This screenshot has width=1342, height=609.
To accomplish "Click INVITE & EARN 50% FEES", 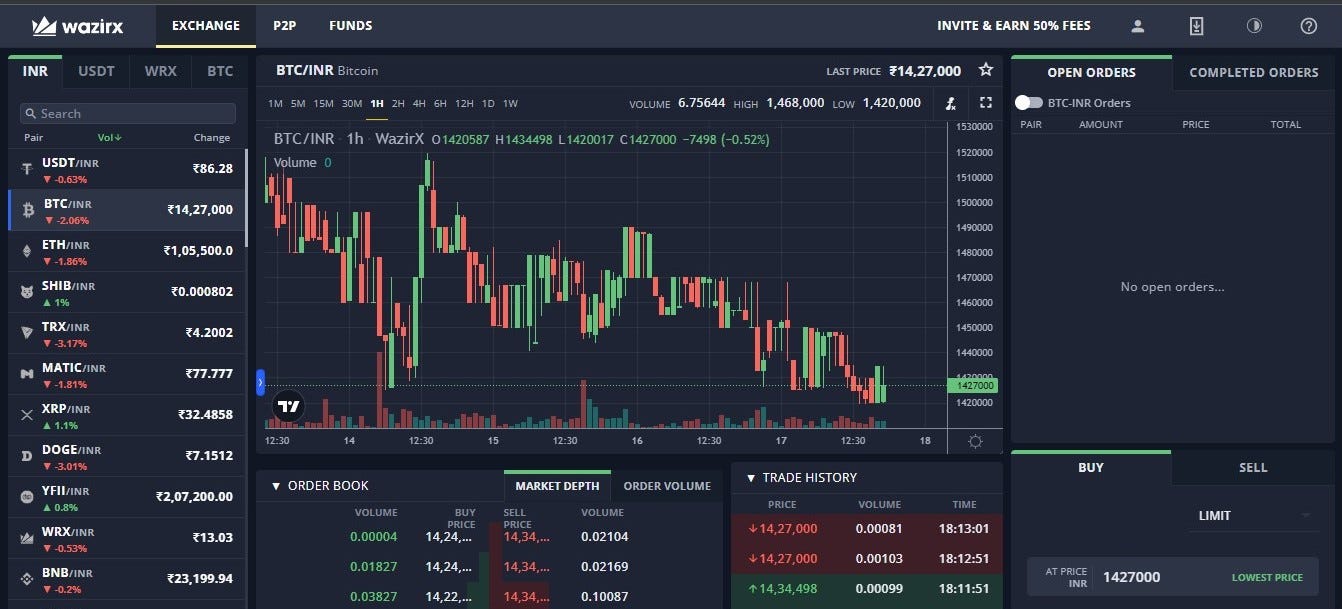I will (x=1014, y=25).
